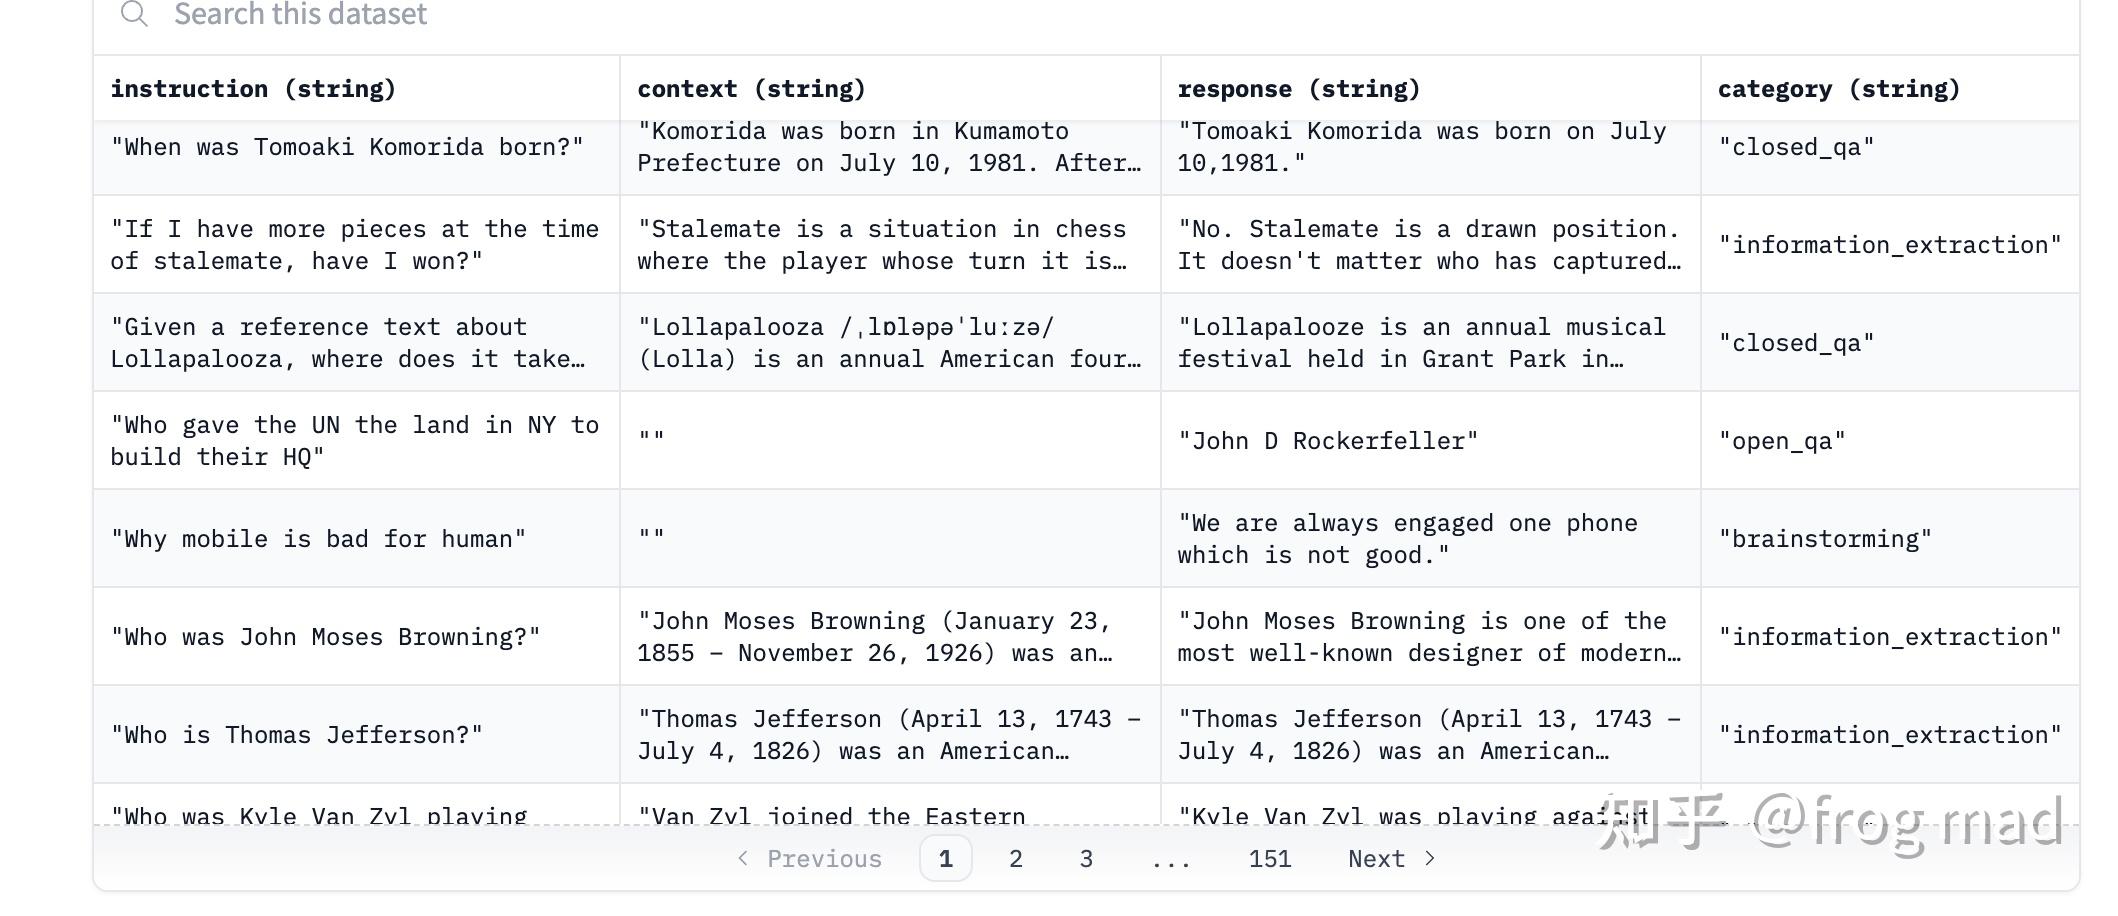Click the category column header
The height and width of the screenshot is (916, 2118).
pyautogui.click(x=1838, y=89)
